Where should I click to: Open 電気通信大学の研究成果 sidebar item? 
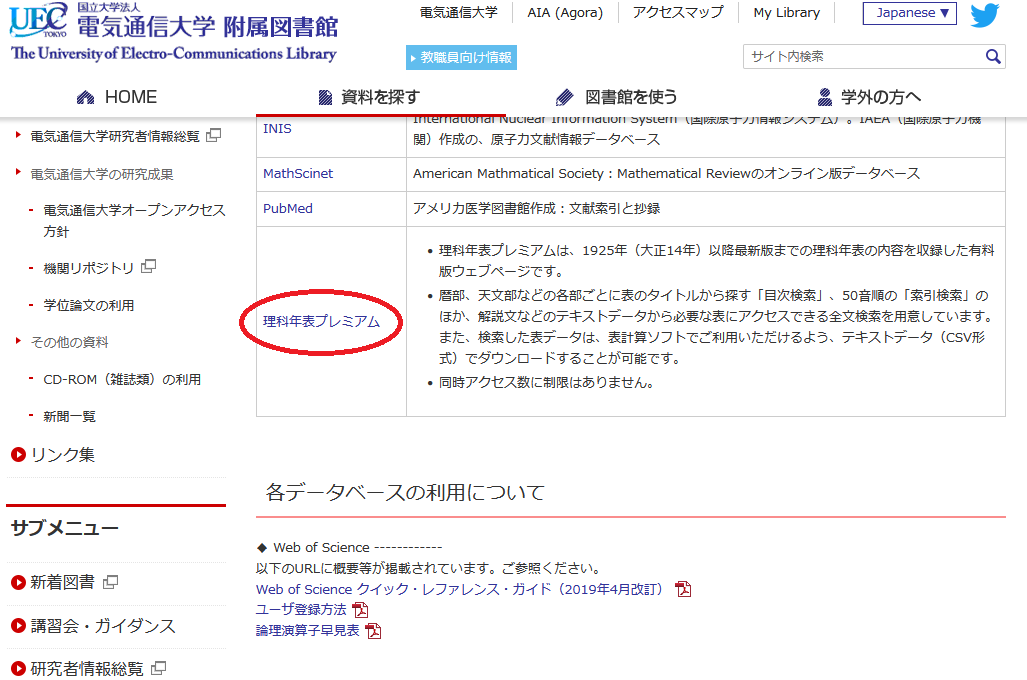coord(102,174)
